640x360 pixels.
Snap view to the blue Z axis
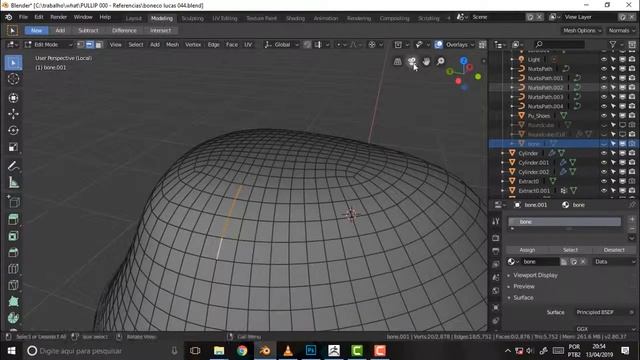coord(464,61)
